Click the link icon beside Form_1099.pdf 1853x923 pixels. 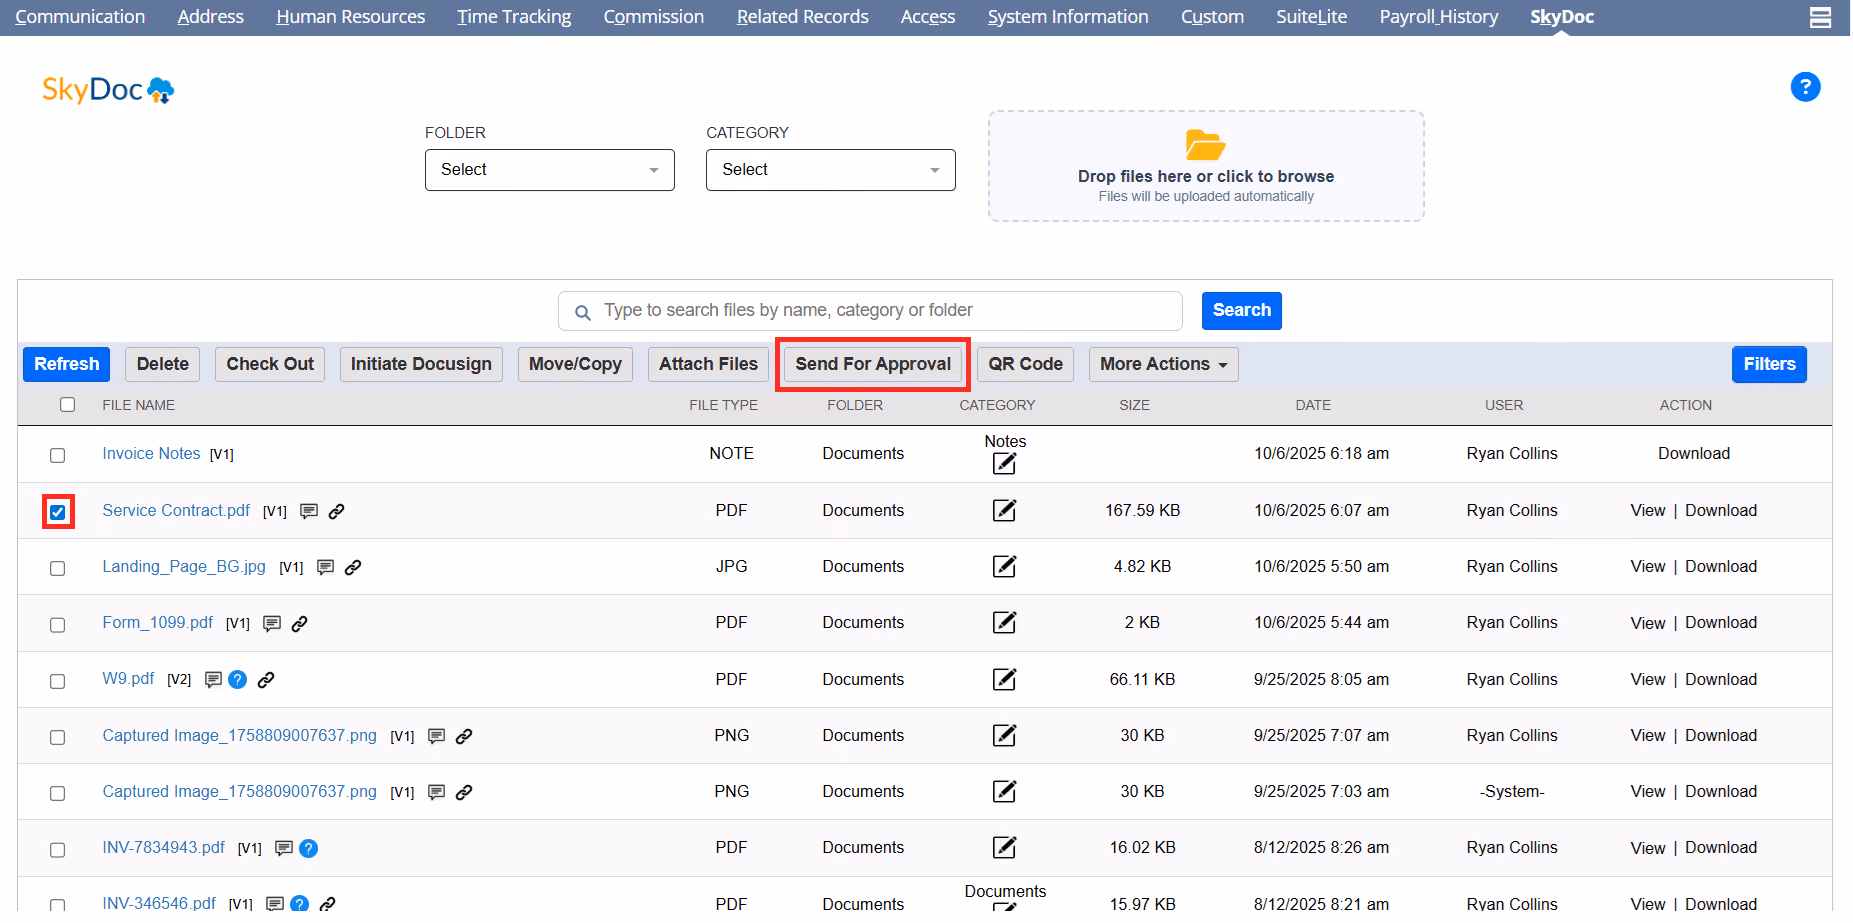click(299, 623)
